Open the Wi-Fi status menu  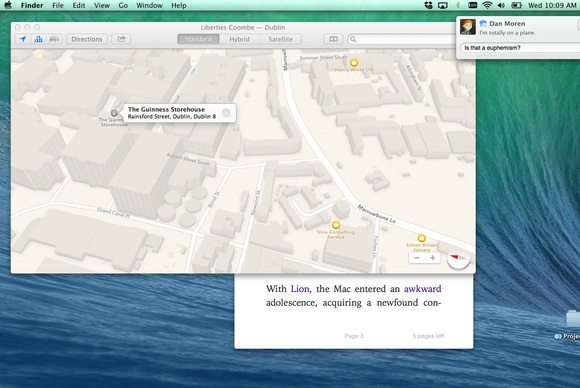[488, 5]
